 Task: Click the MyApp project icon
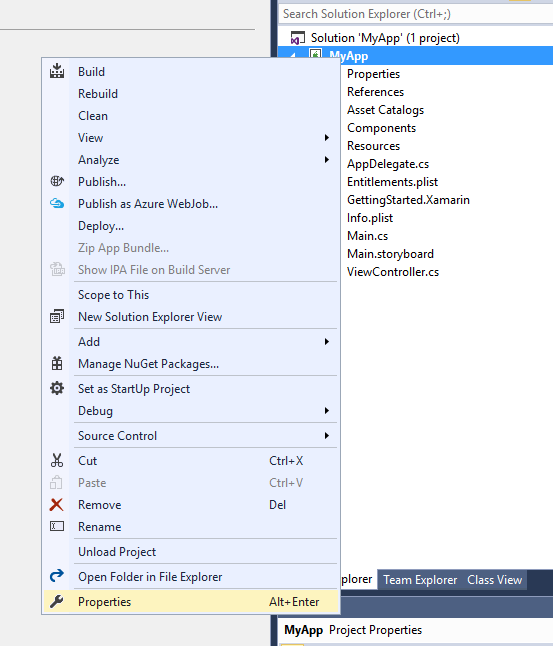[x=316, y=54]
